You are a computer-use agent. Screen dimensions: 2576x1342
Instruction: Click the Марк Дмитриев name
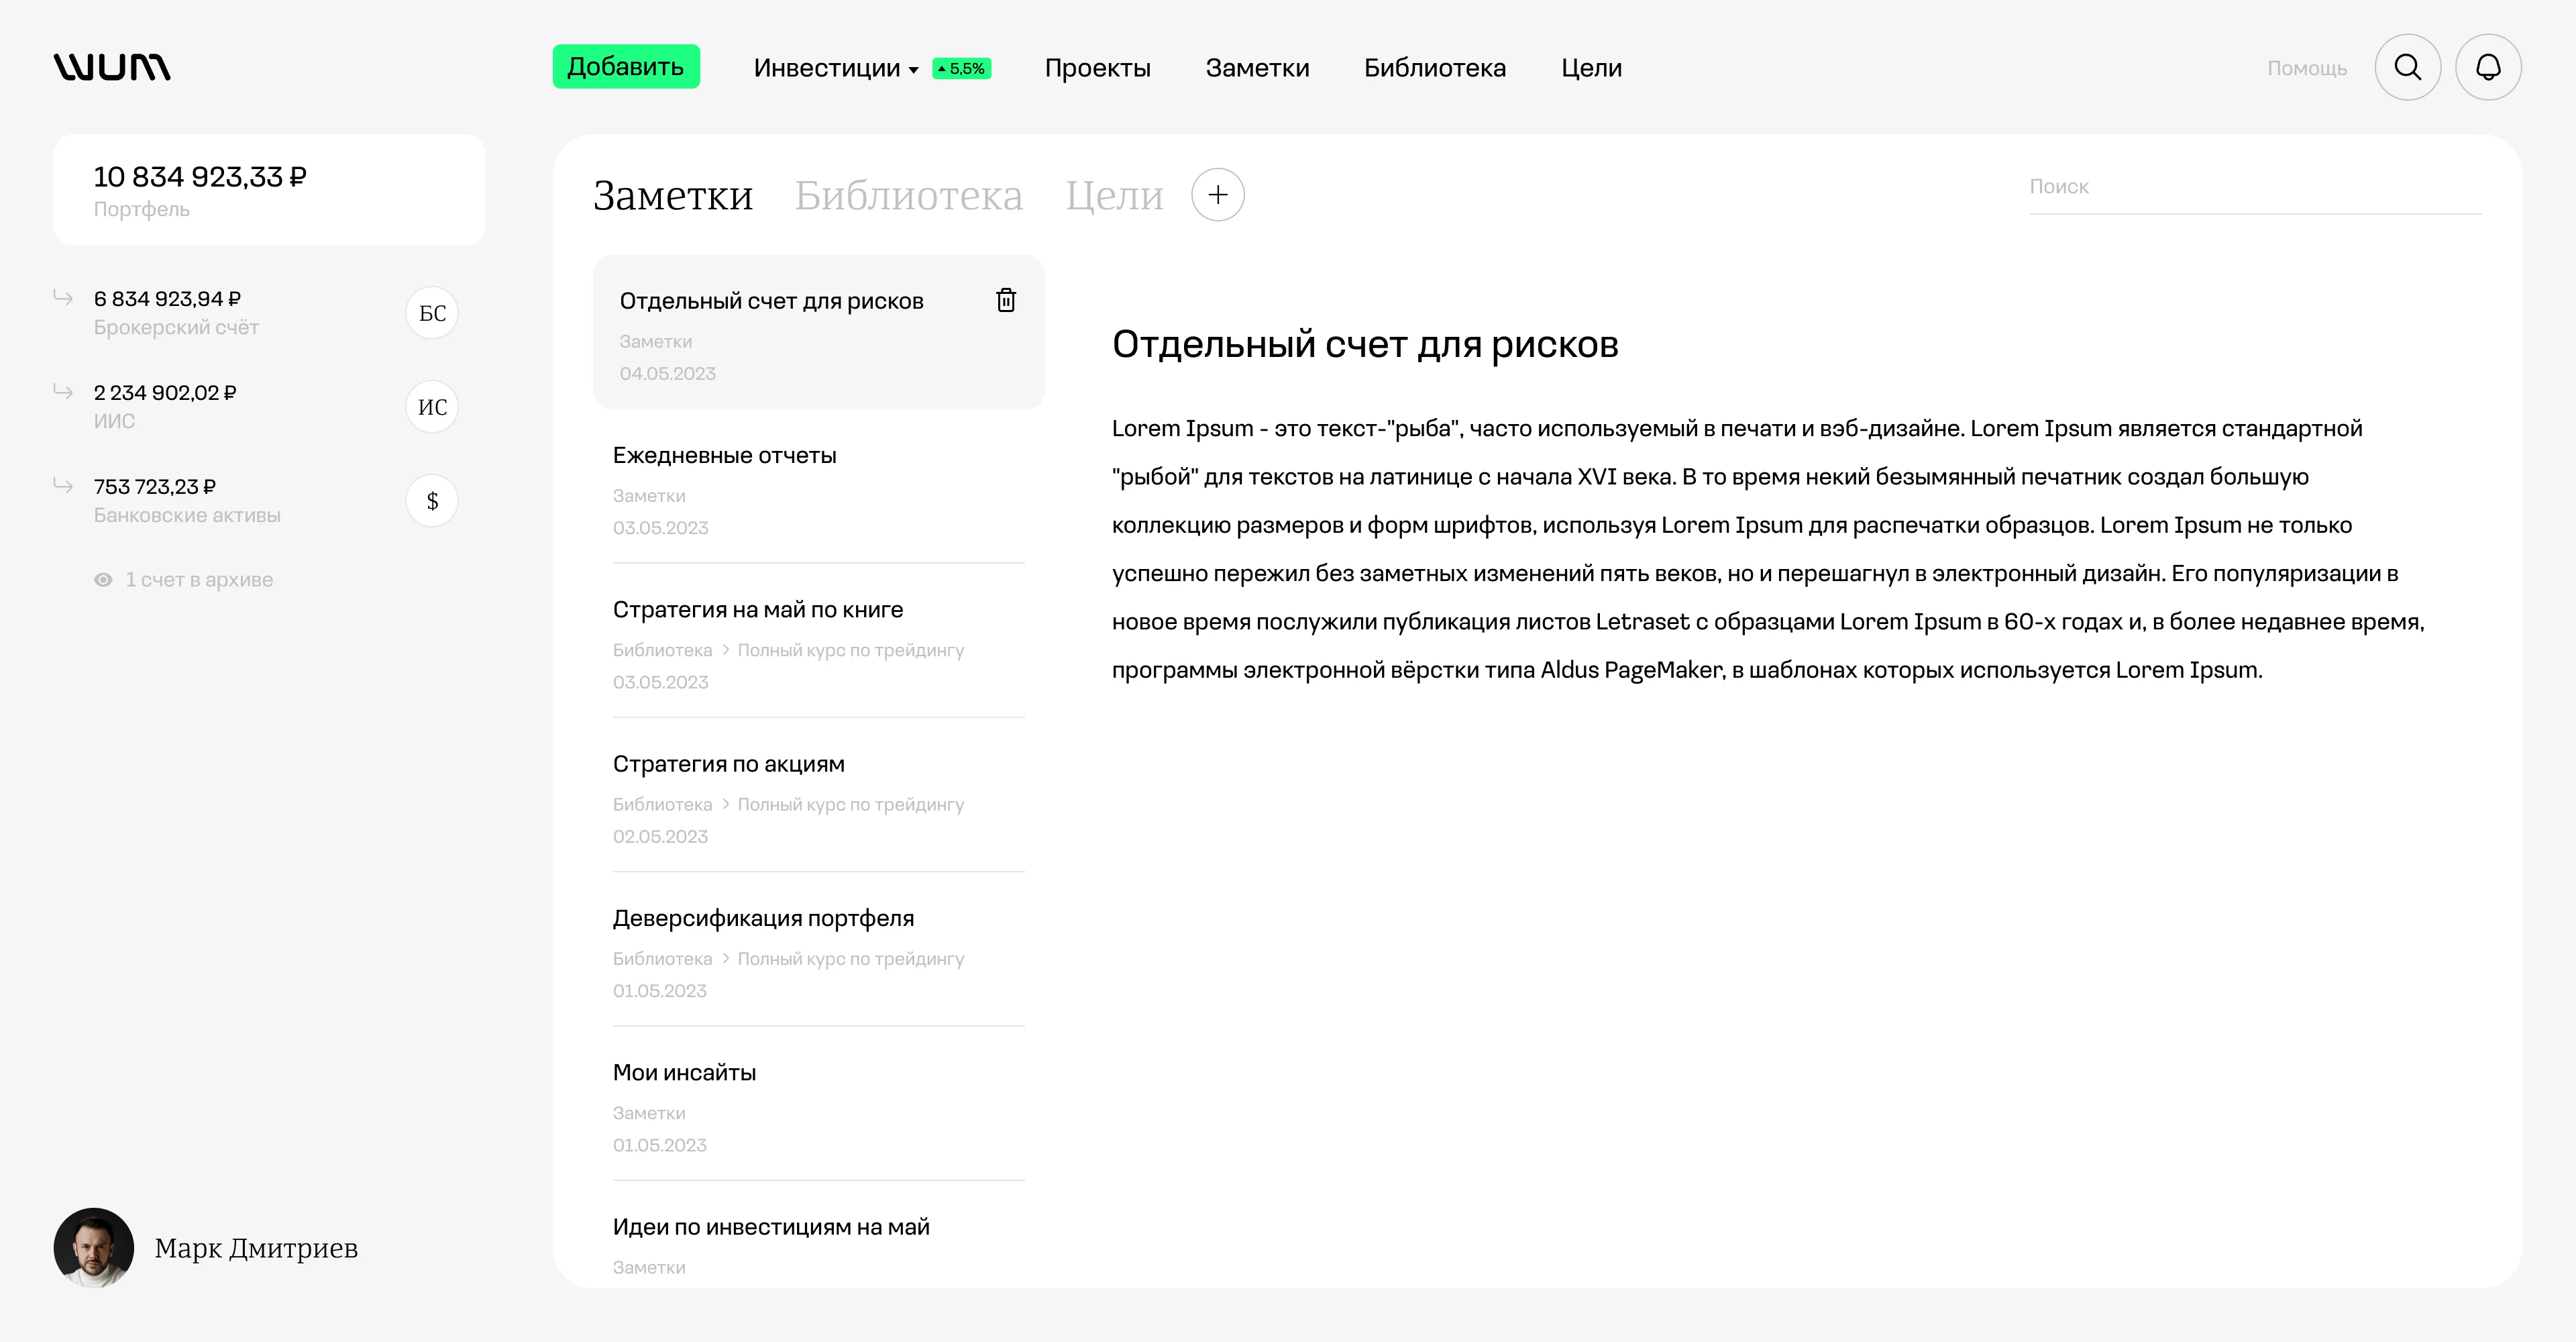point(256,1248)
